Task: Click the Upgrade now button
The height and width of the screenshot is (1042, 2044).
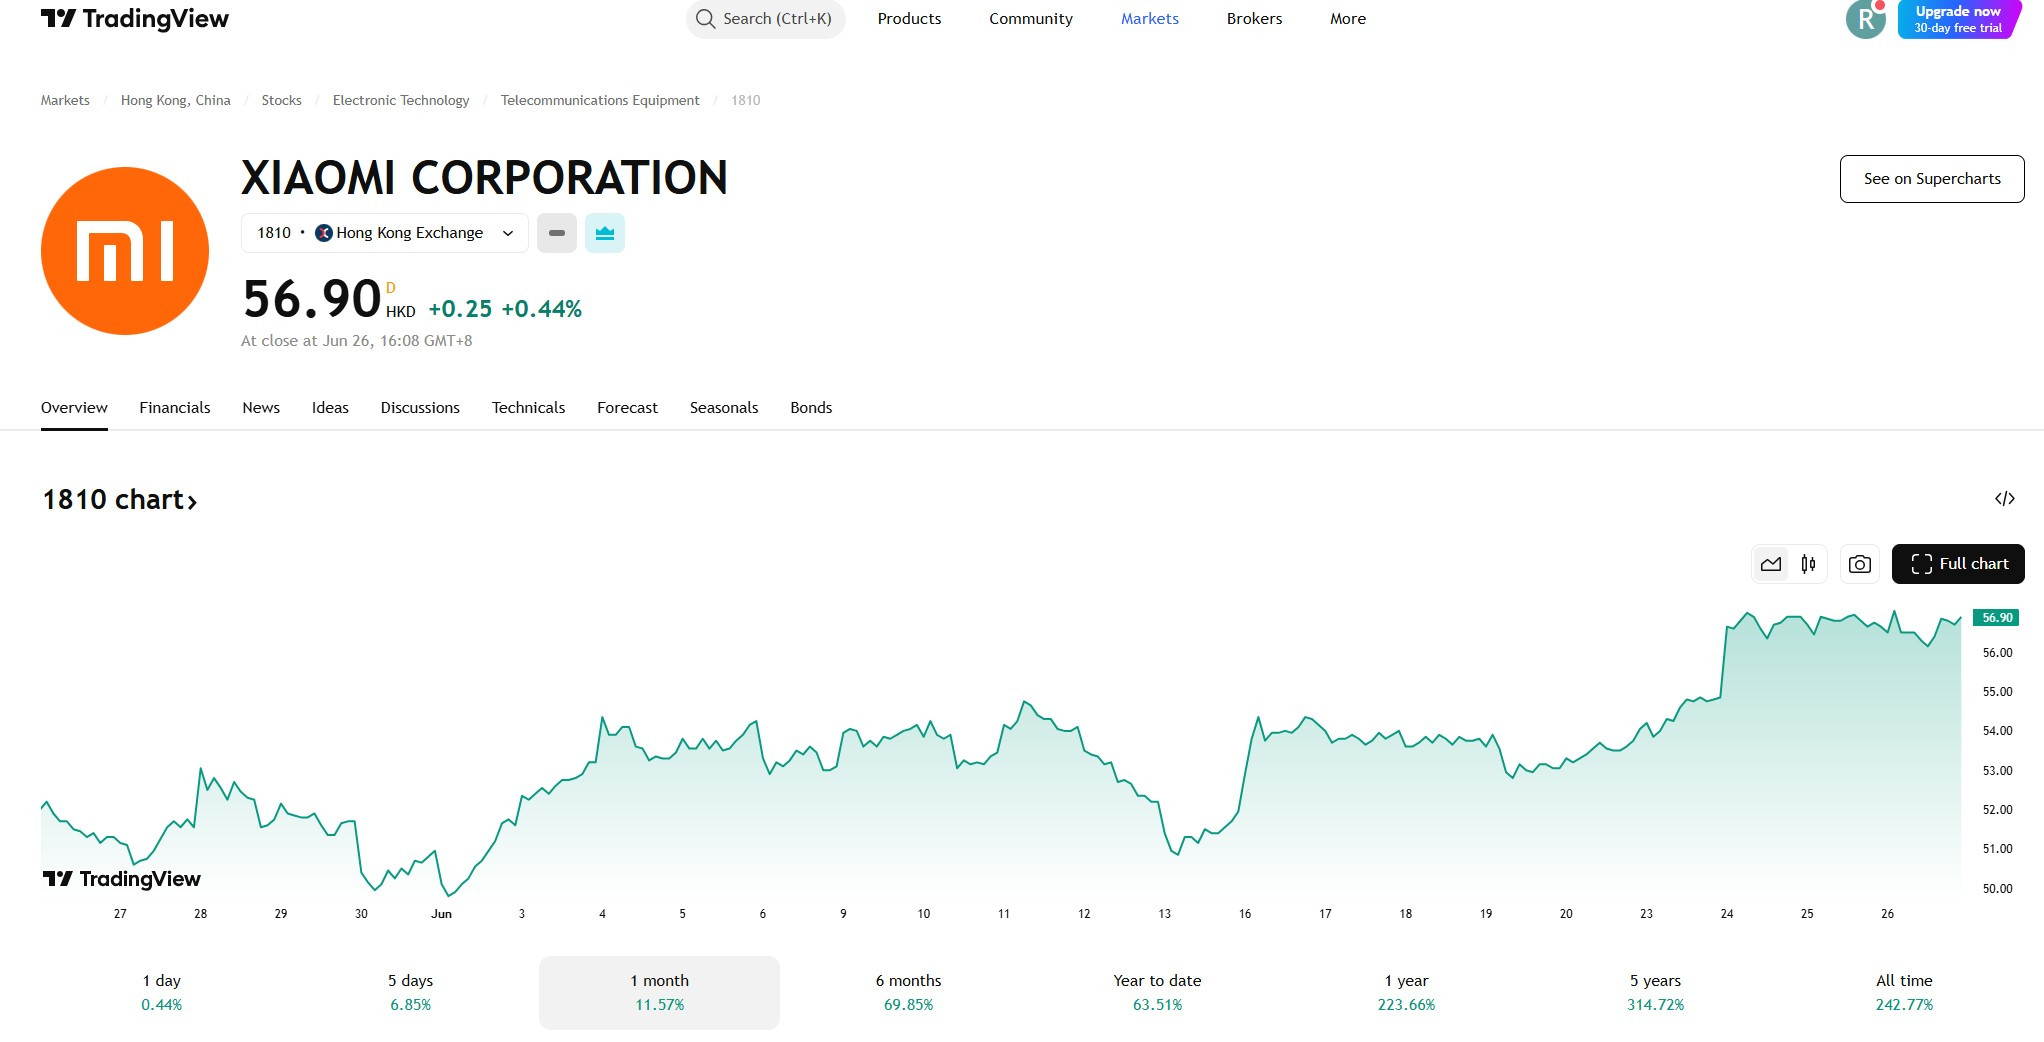Action: point(1959,19)
